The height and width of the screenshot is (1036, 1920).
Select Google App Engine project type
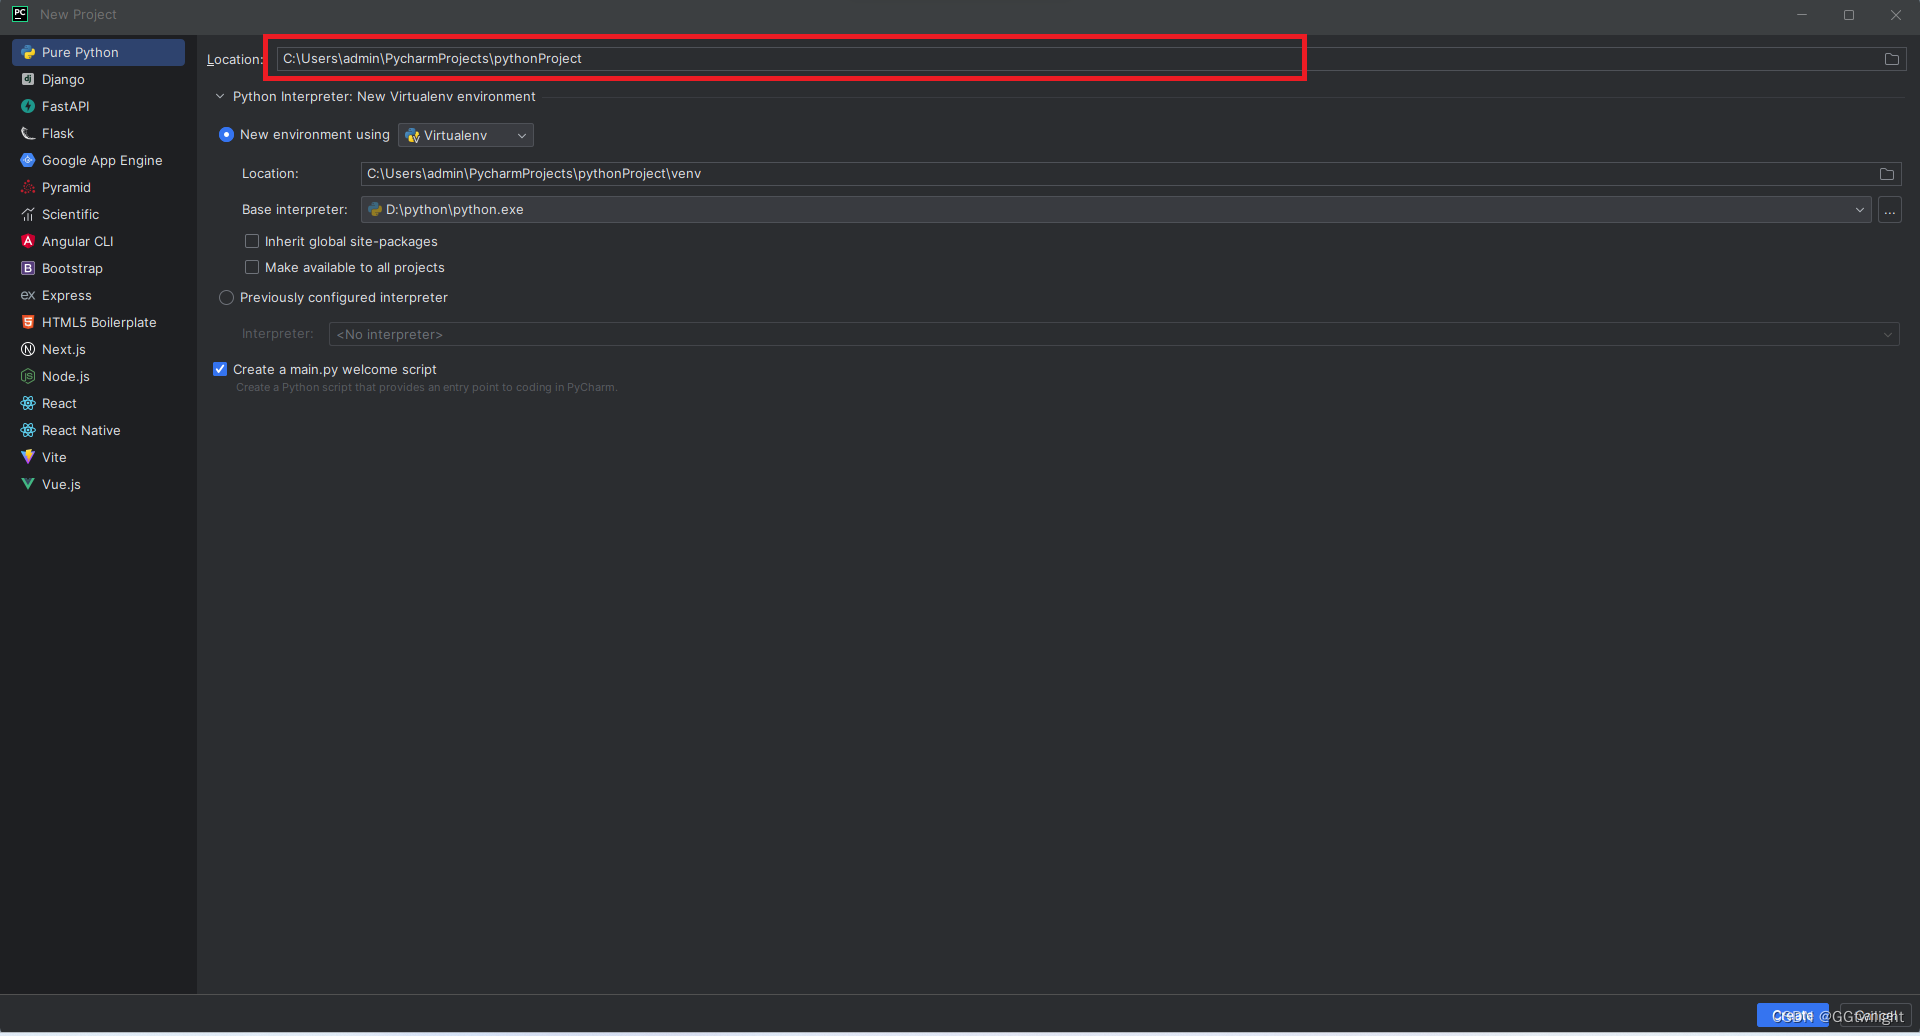(x=98, y=161)
